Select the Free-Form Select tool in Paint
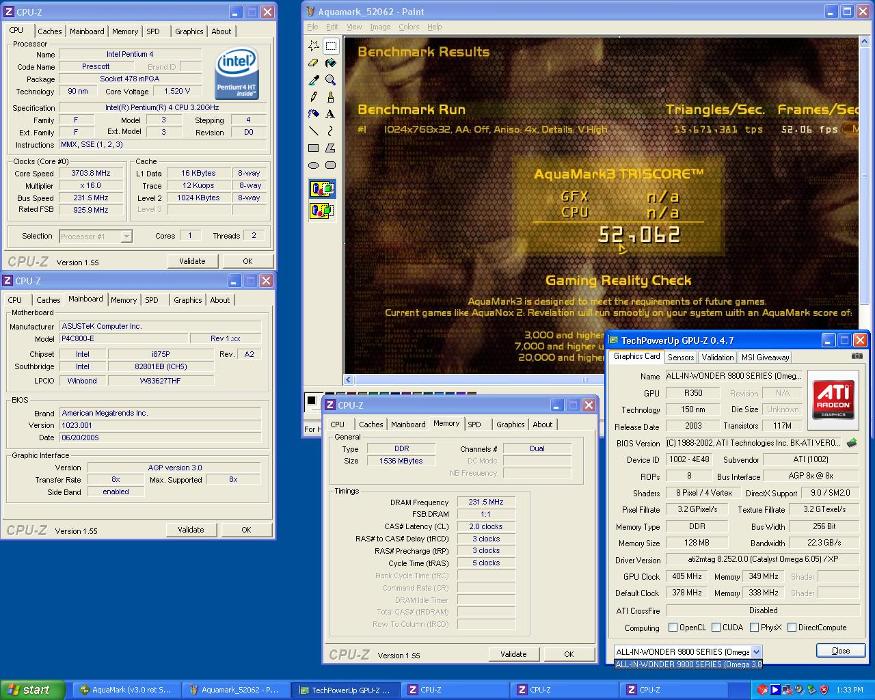The image size is (875, 700). pos(314,46)
